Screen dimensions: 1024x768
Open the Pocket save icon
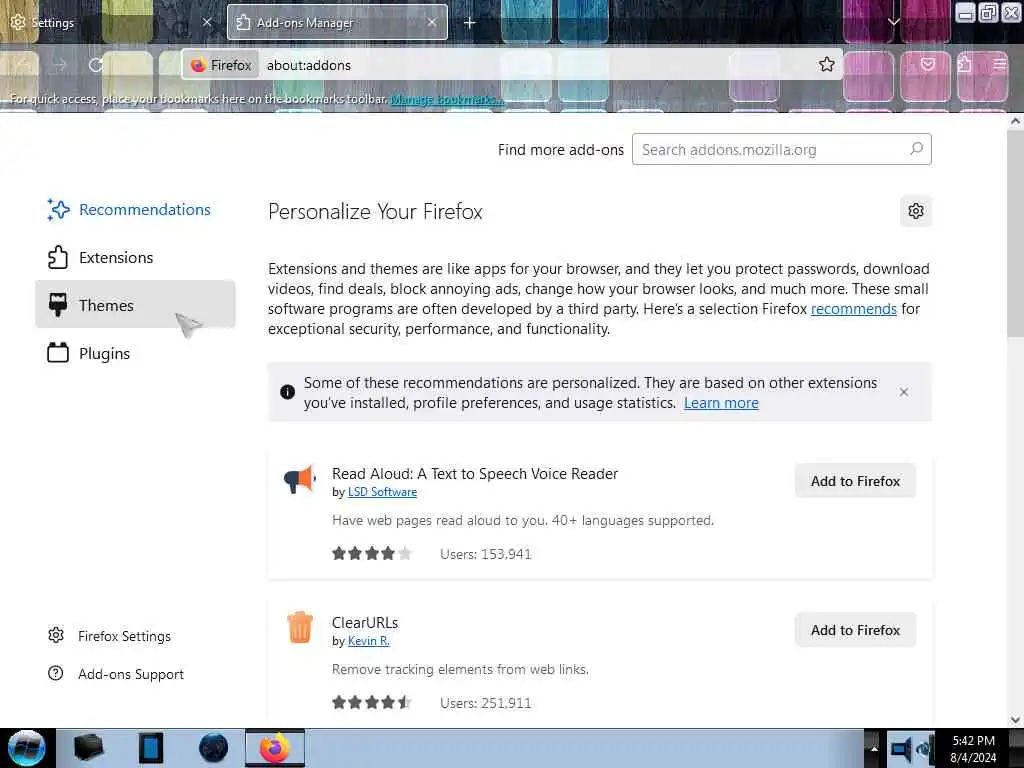pos(928,64)
